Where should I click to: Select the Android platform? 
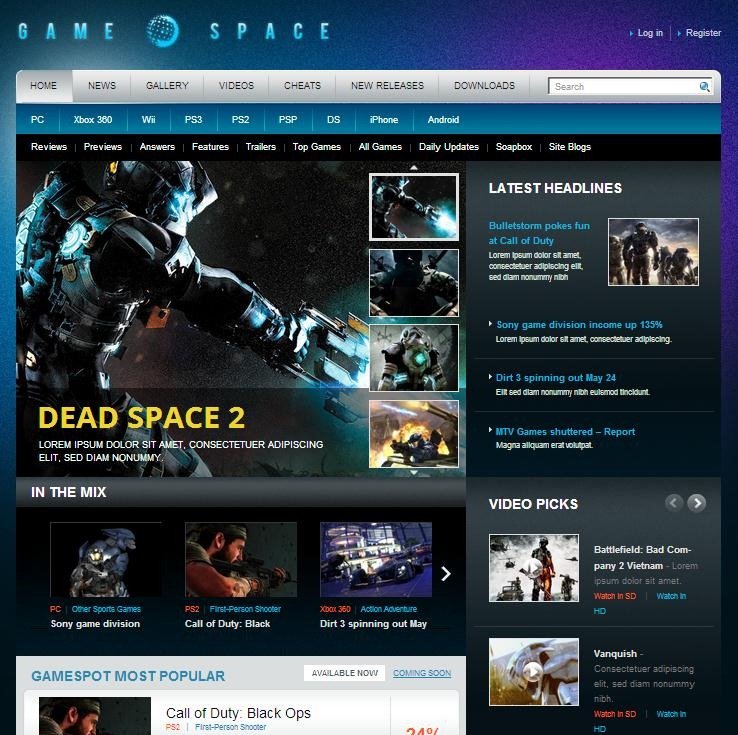(x=443, y=120)
